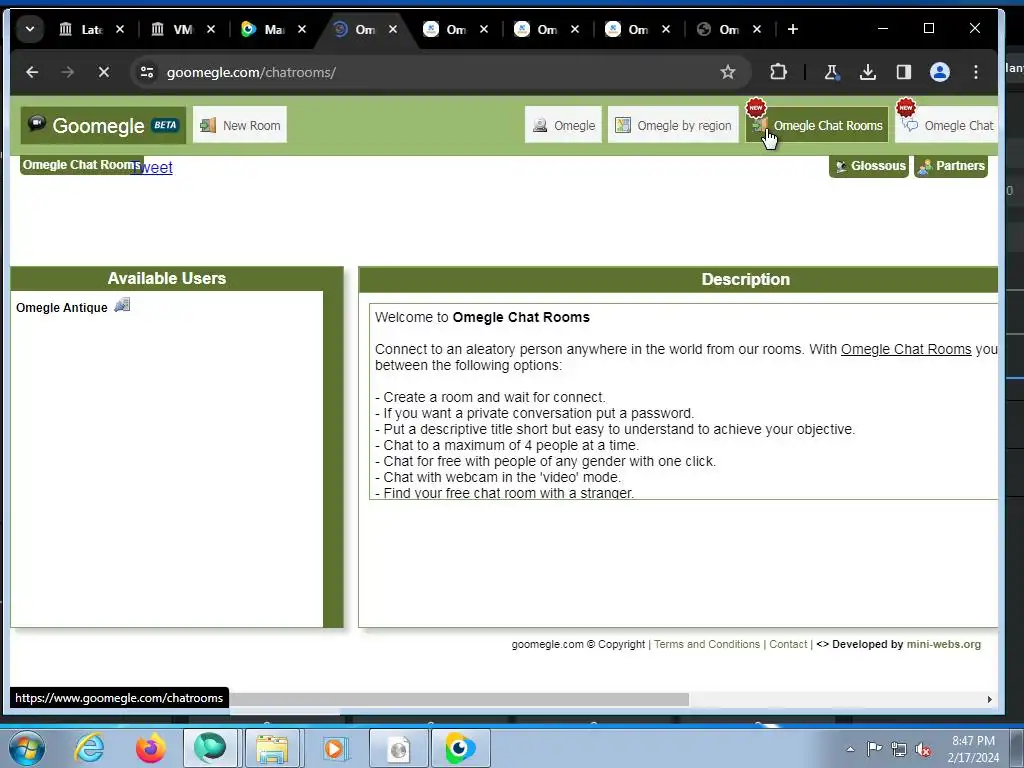Viewport: 1024px width, 768px height.
Task: Click the Description panel header
Action: pyautogui.click(x=679, y=280)
